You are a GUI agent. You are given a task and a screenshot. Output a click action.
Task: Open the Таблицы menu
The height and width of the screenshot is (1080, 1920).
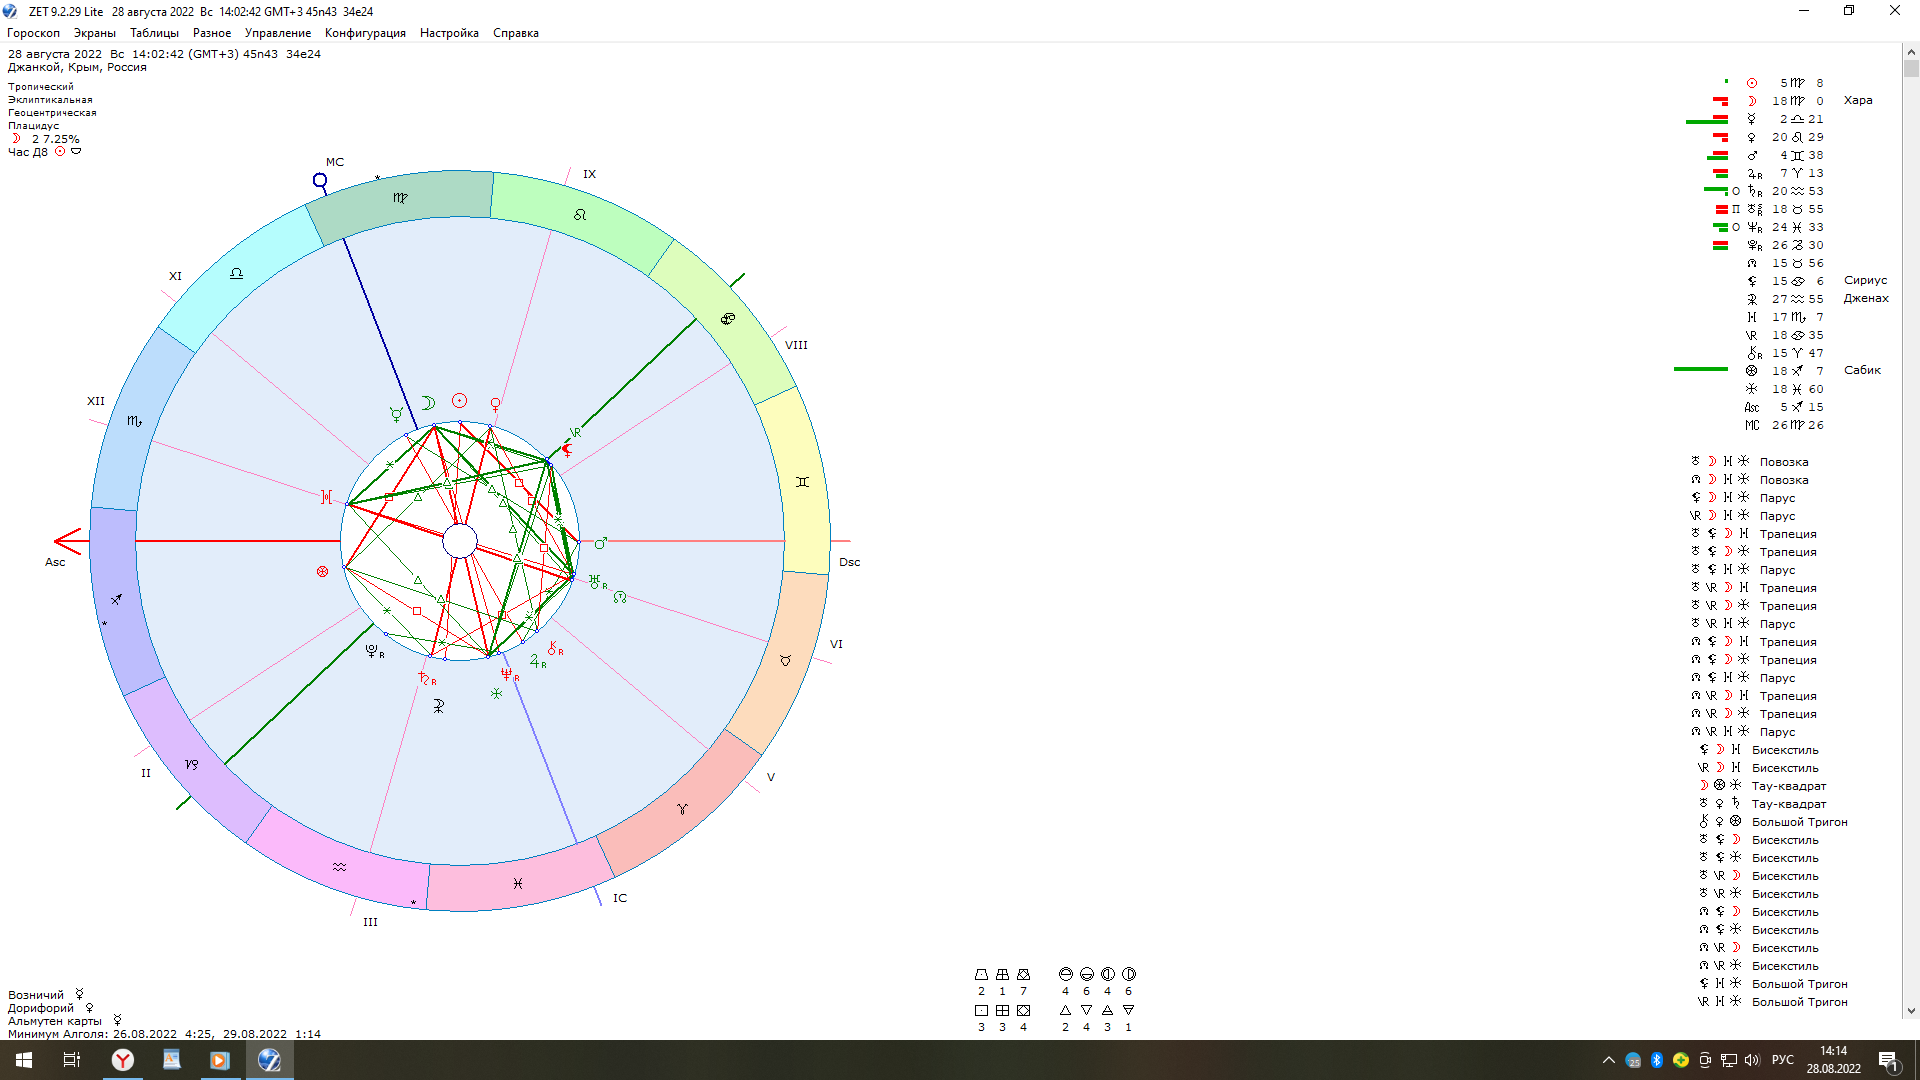point(154,33)
